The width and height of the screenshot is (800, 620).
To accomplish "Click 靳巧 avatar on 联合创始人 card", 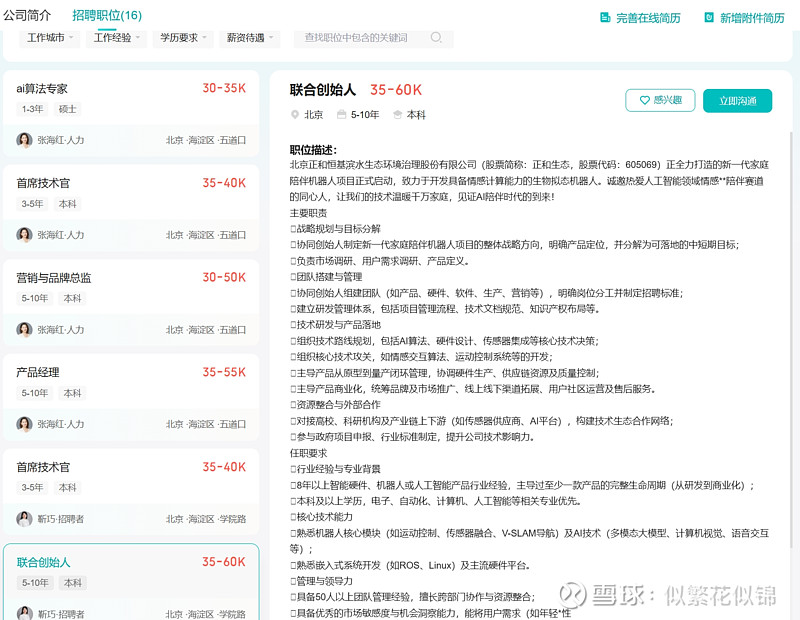I will (24, 613).
